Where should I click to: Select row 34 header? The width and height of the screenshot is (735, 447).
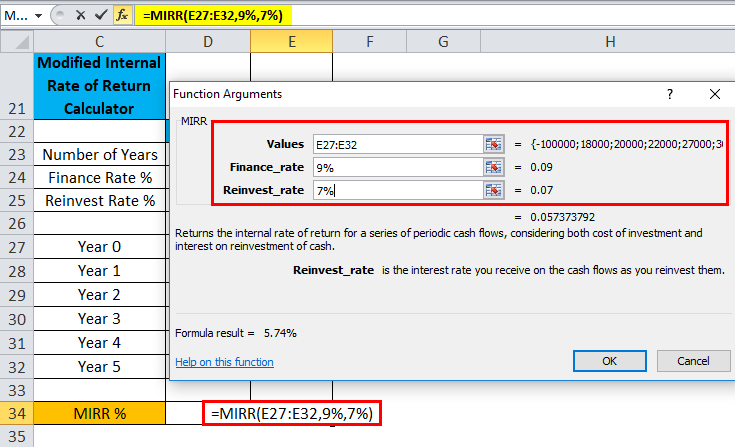point(17,413)
